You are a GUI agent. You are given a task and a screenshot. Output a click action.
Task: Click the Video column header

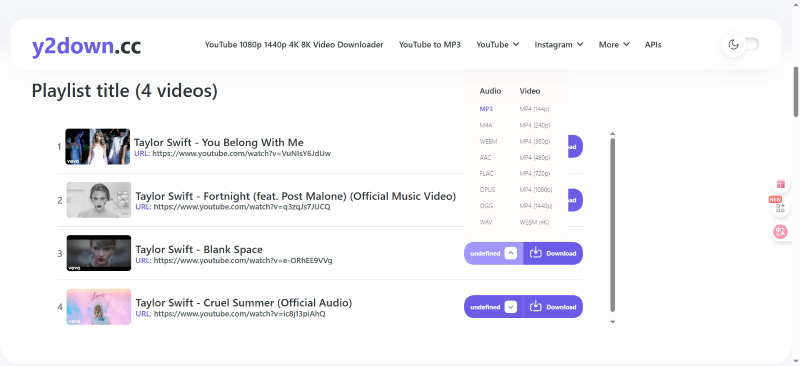tap(530, 91)
